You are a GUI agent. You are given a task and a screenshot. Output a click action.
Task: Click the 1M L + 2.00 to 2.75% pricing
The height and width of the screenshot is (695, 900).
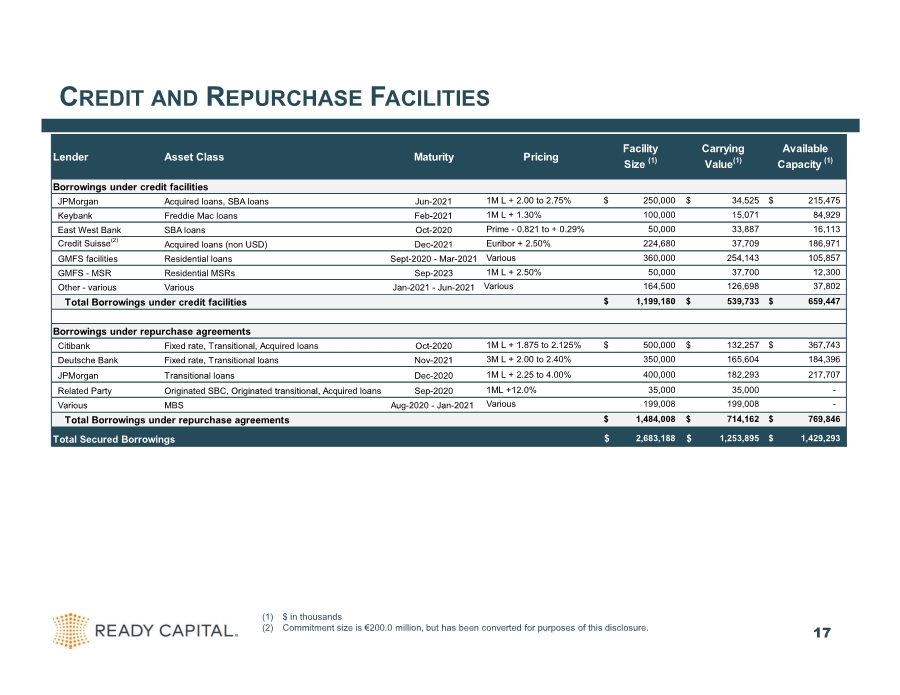tap(529, 201)
